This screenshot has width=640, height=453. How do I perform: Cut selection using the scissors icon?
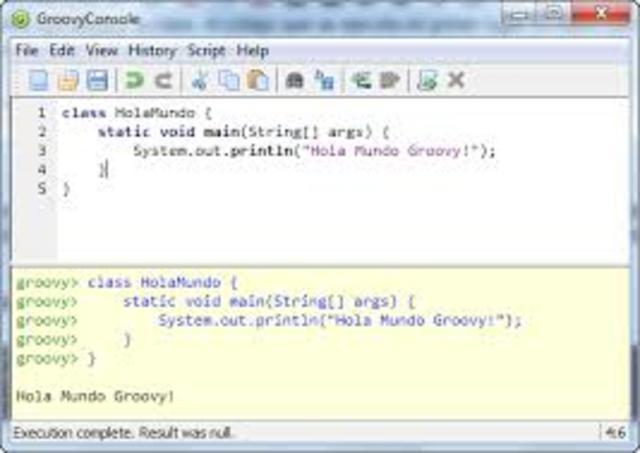point(200,80)
